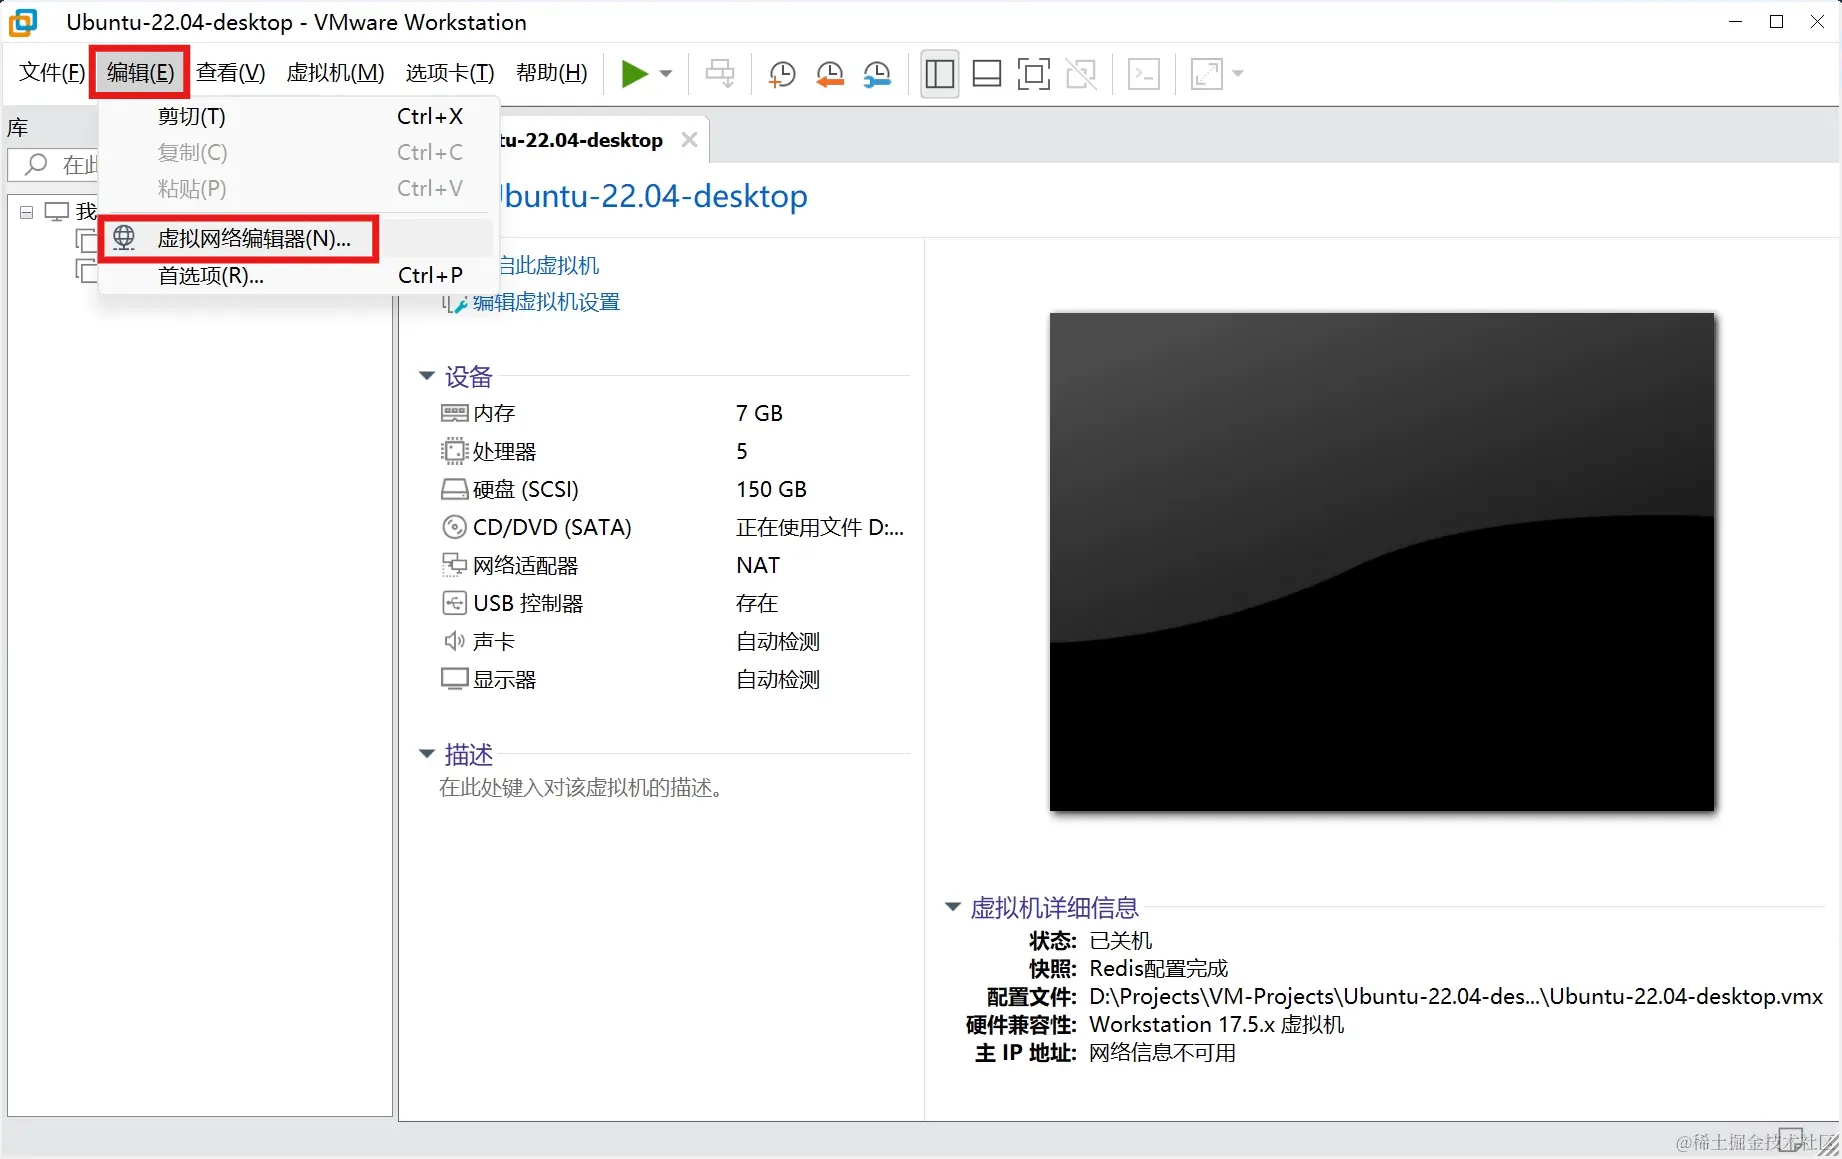Click the 开启此虚拟机 link
1842x1159 pixels.
pos(549,265)
